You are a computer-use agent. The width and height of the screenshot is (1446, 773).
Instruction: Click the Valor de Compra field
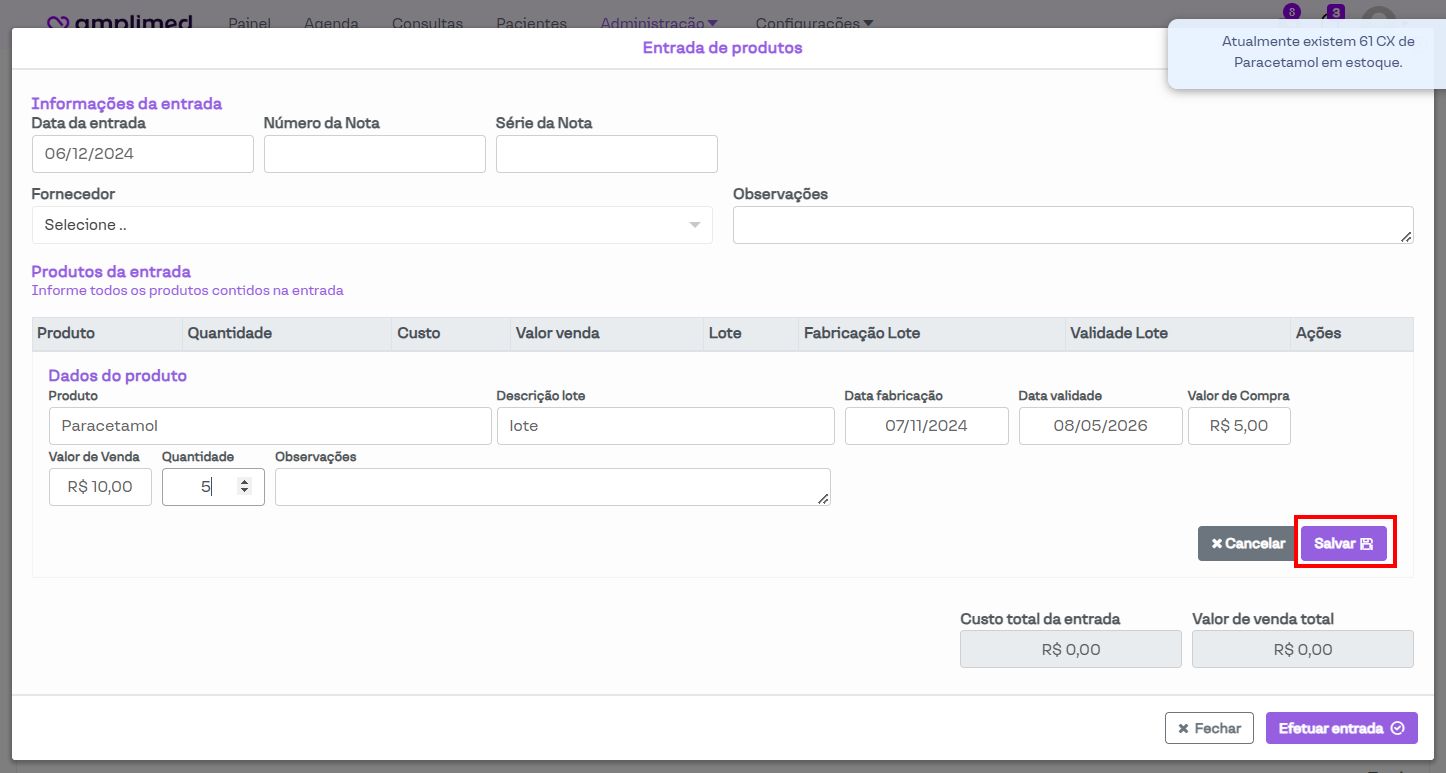pyautogui.click(x=1238, y=426)
